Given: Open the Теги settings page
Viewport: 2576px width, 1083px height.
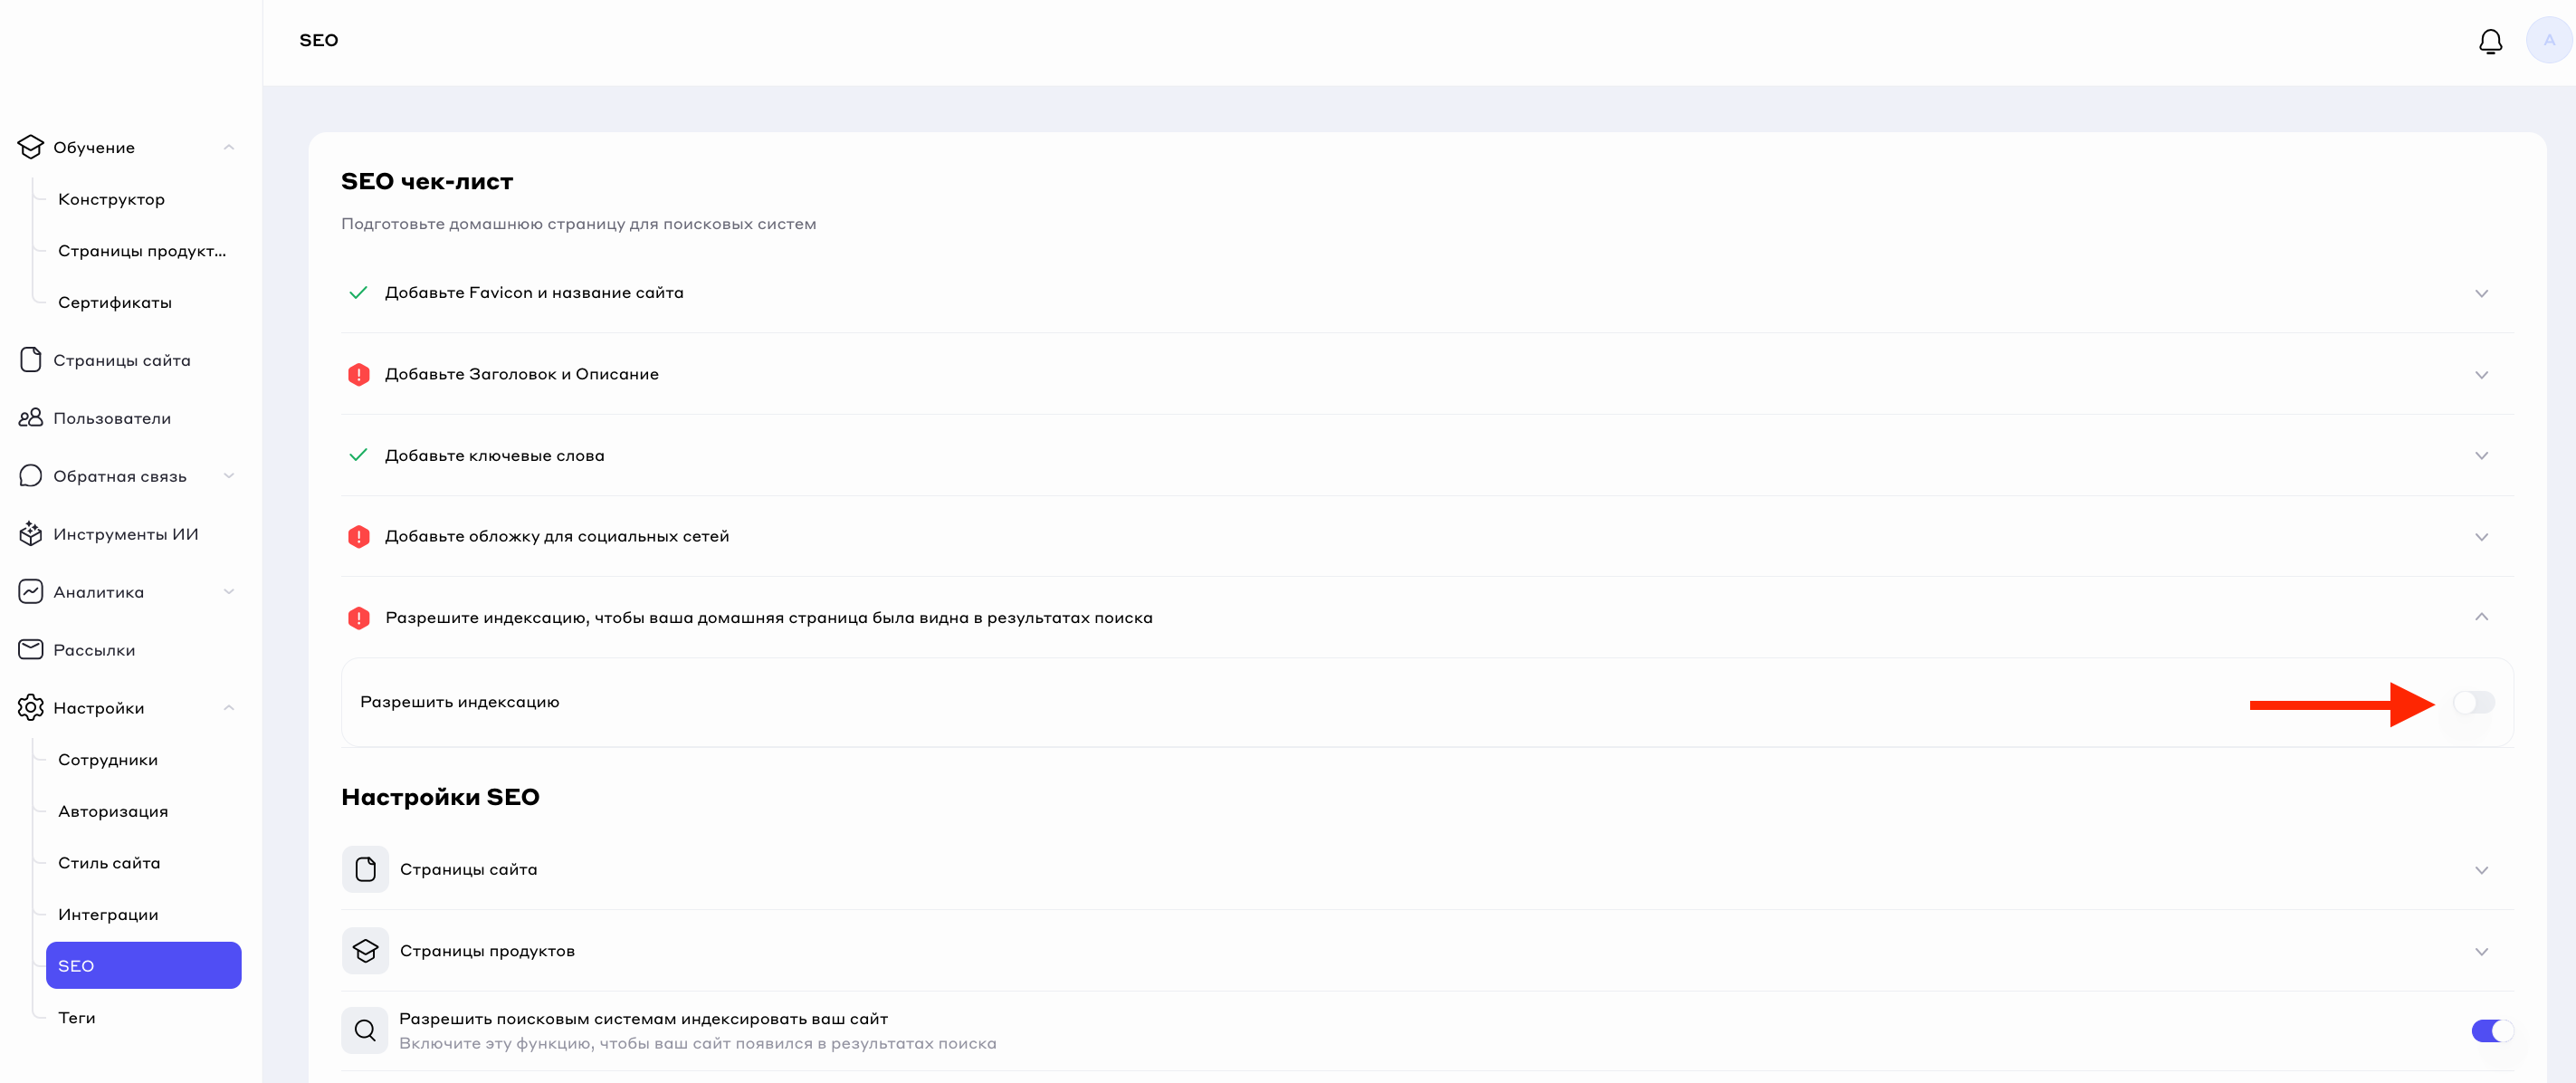Looking at the screenshot, I should [x=77, y=1018].
